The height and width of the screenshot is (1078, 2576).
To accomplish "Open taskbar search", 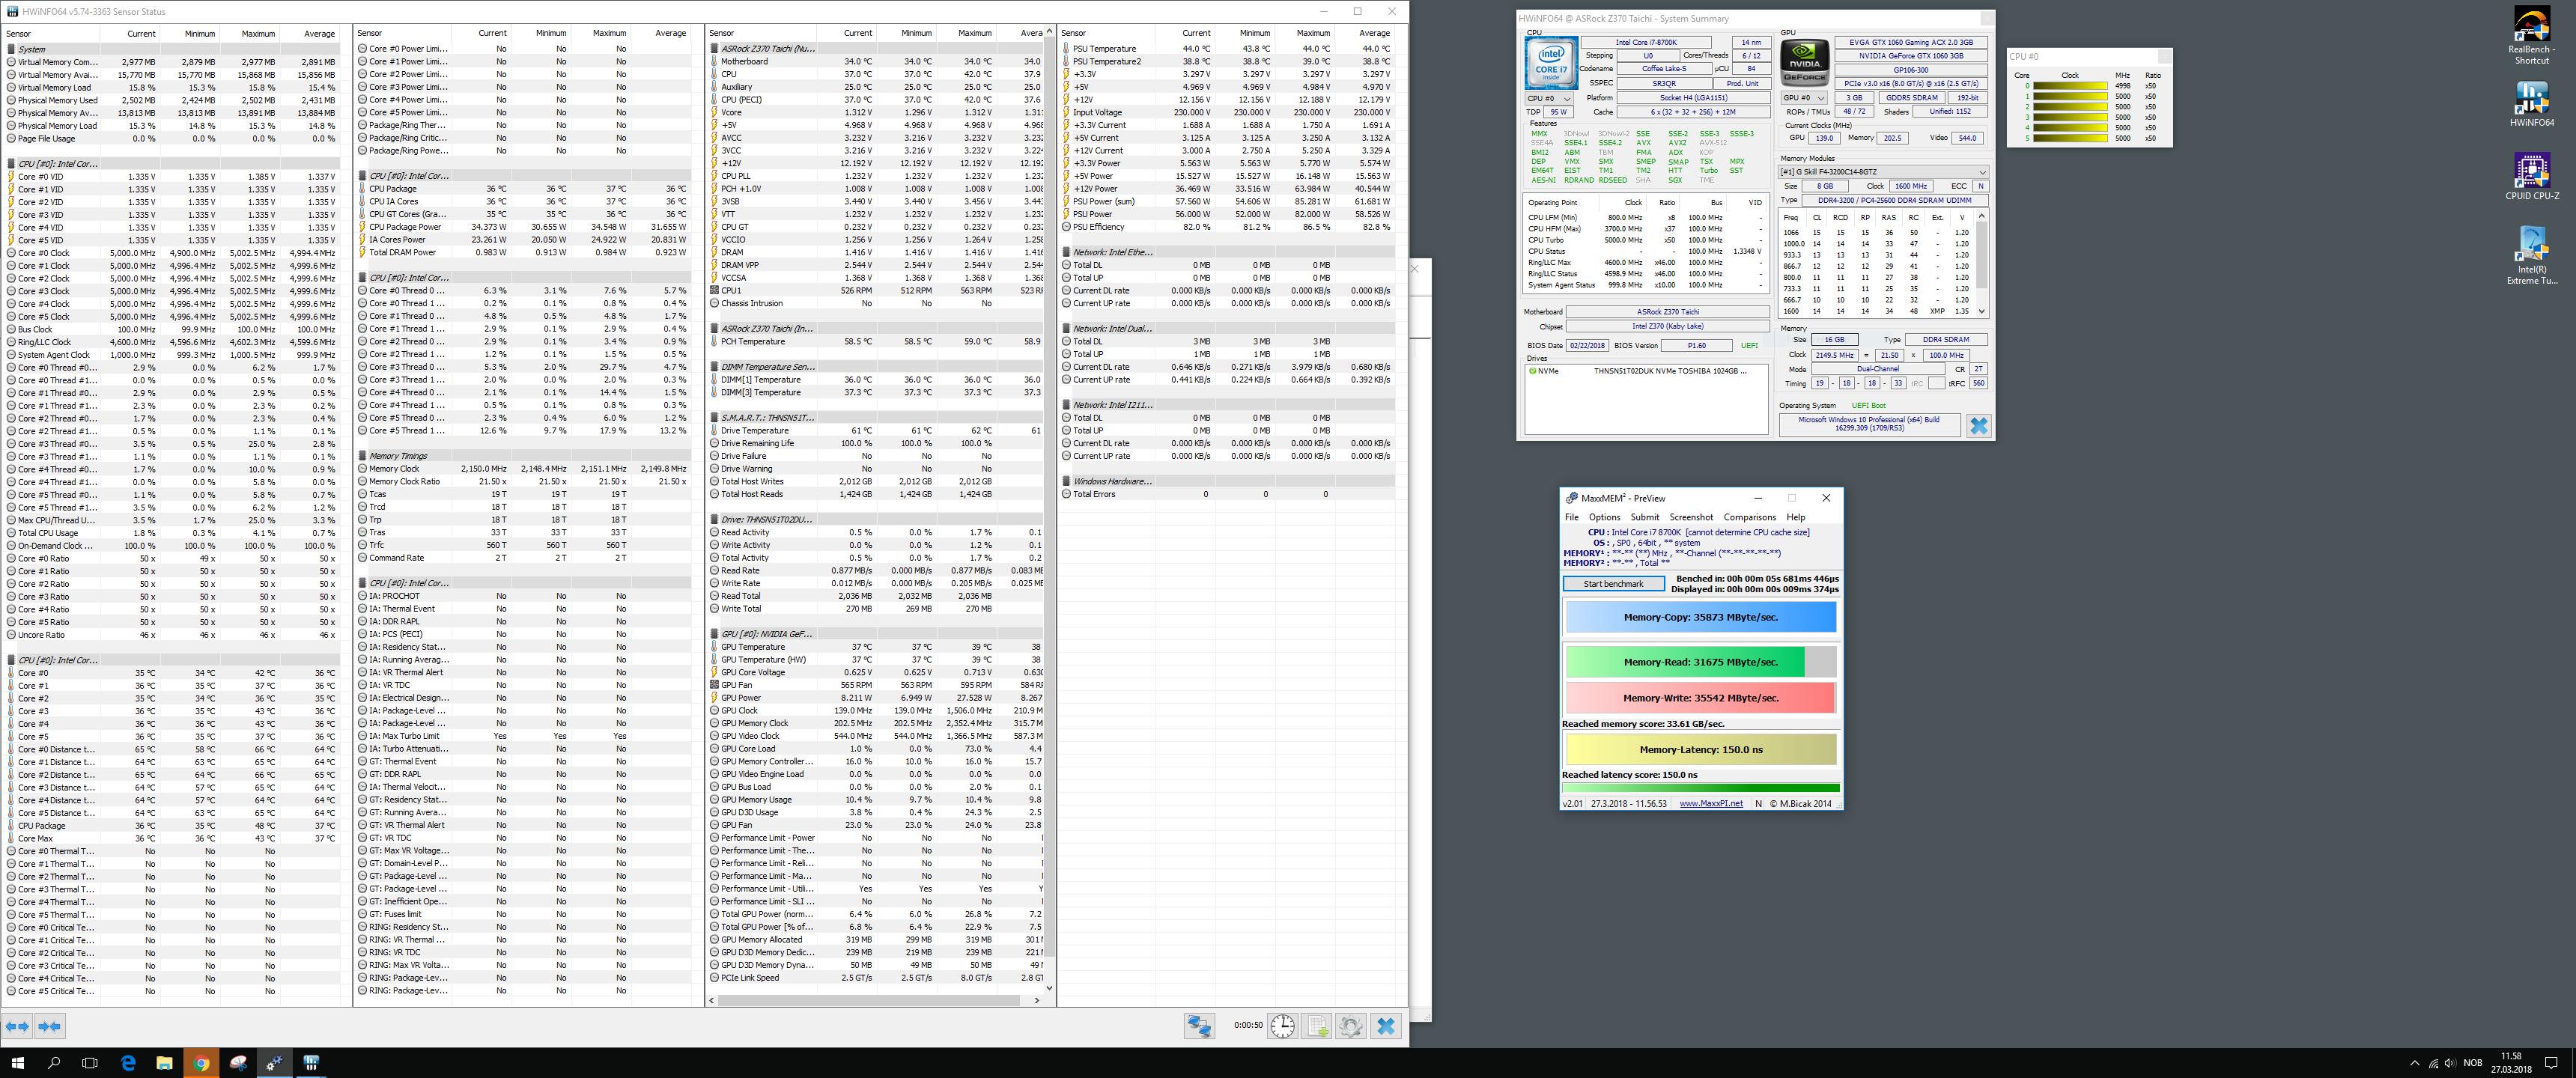I will tap(54, 1063).
